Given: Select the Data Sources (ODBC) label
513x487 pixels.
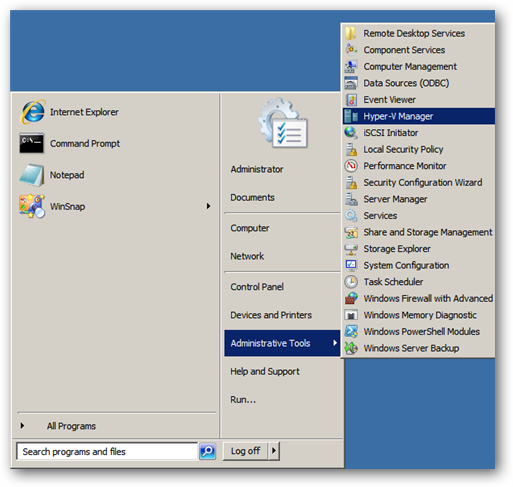Looking at the screenshot, I should click(406, 83).
